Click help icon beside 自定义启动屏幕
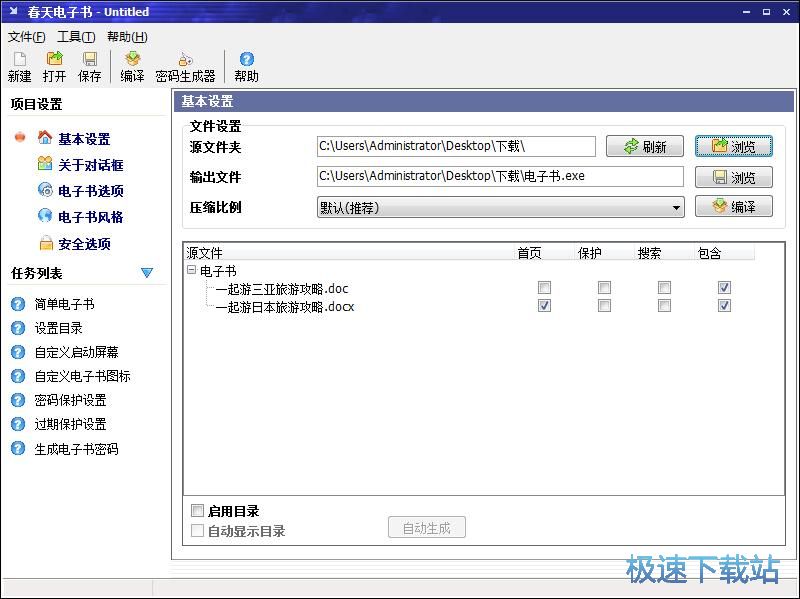 point(18,352)
